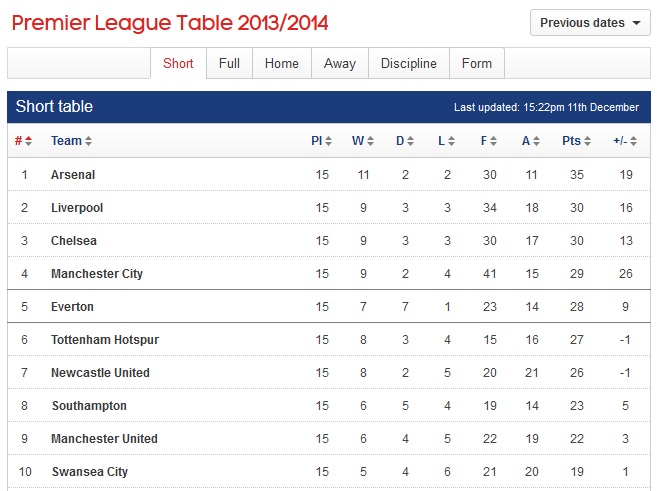Open the Previous dates dropdown

tap(590, 23)
